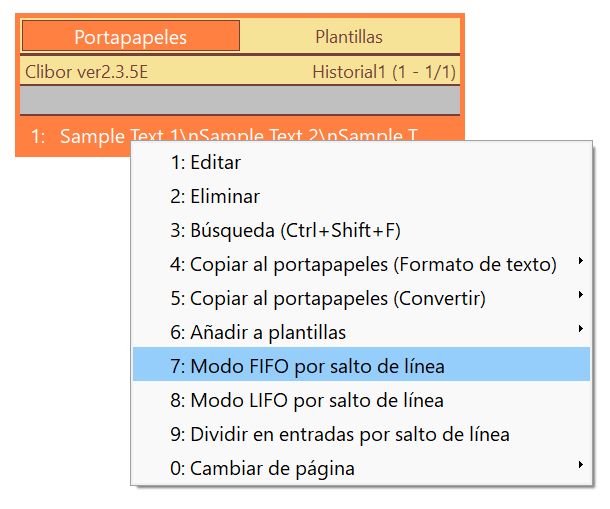Click the Clibor ver2.3.5E header label

click(86, 72)
